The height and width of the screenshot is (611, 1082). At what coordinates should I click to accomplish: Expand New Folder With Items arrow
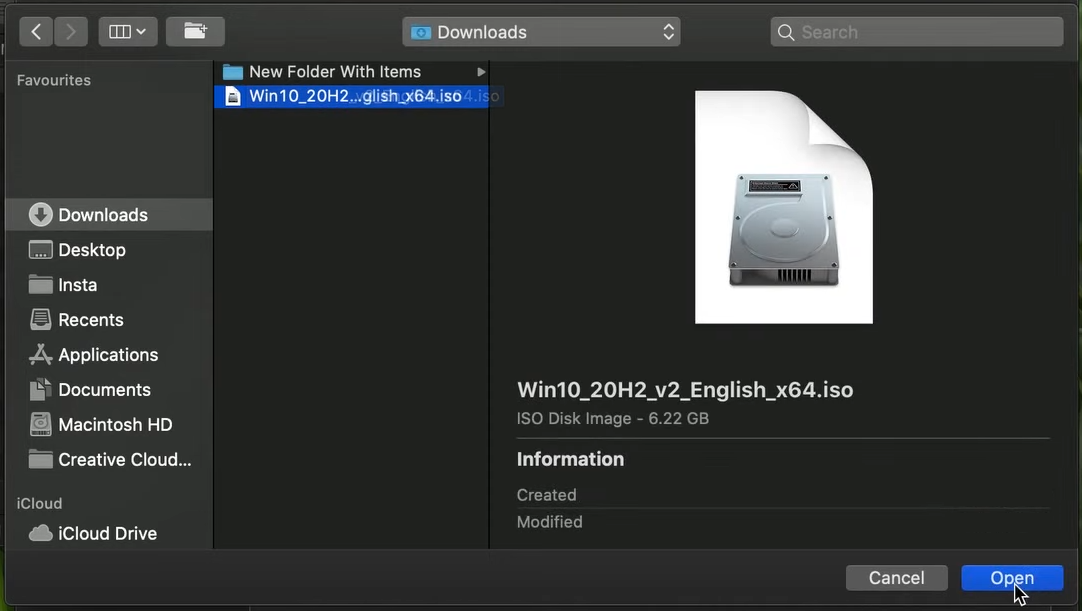481,72
